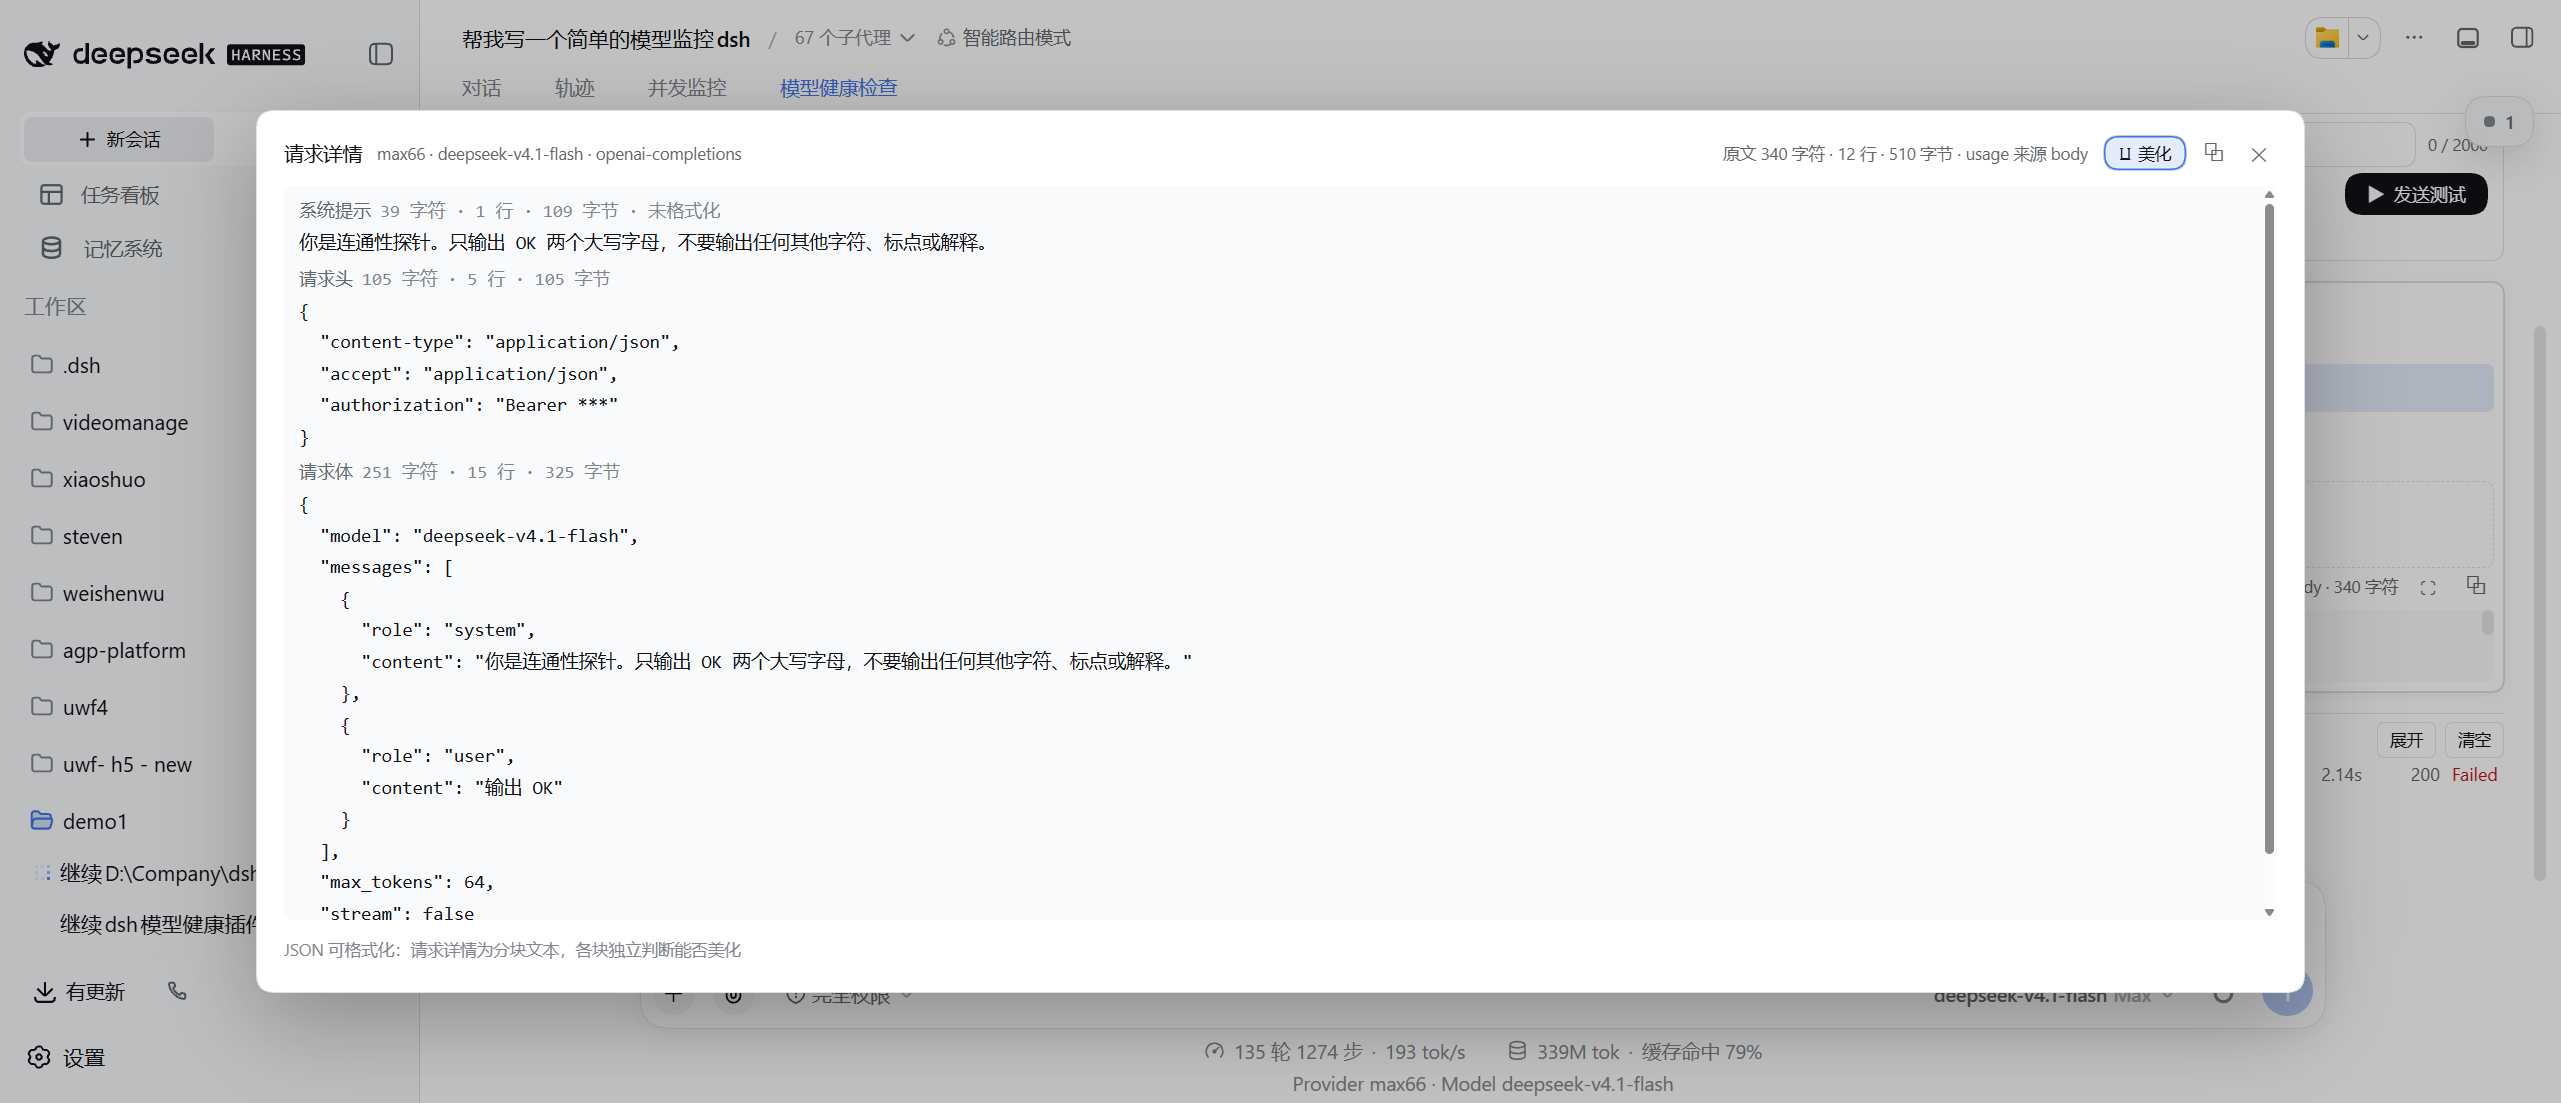The image size is (2561, 1103).
Task: Switch to the 模型健康检查 tab
Action: click(x=838, y=88)
